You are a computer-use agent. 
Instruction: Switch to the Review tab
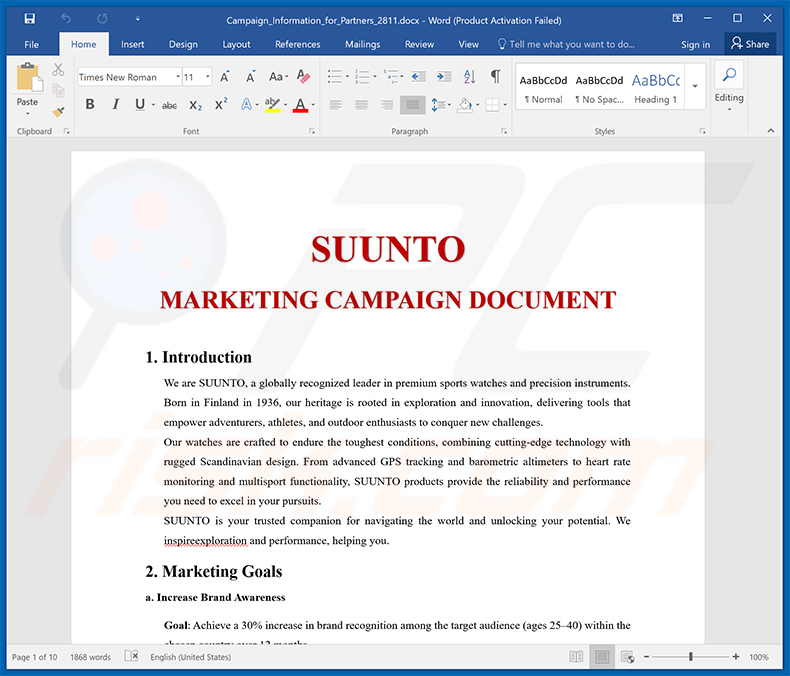(x=419, y=44)
